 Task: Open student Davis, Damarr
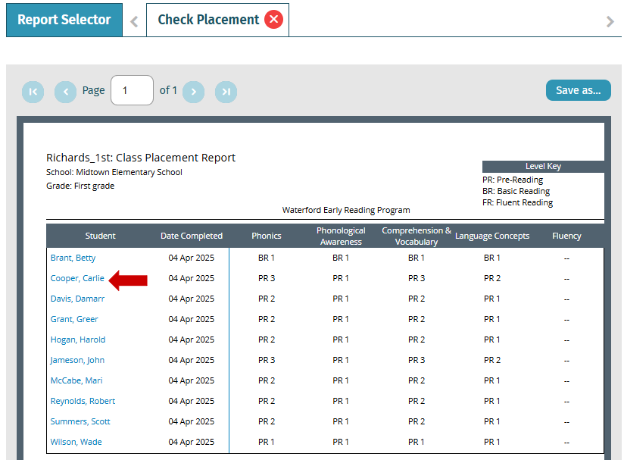click(77, 299)
